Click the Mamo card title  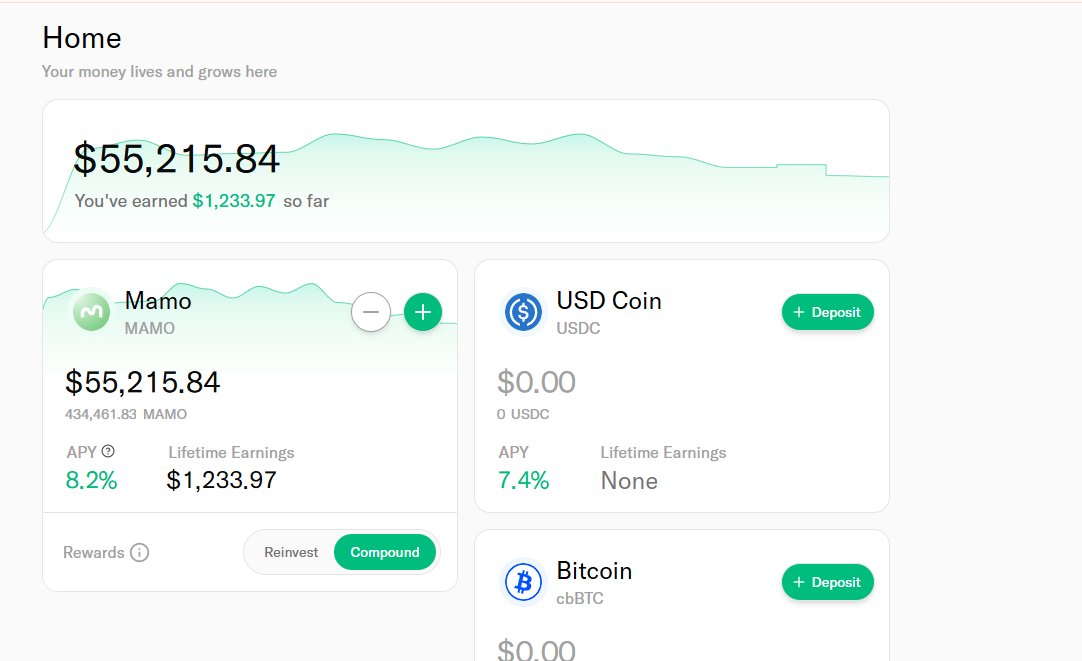click(158, 301)
